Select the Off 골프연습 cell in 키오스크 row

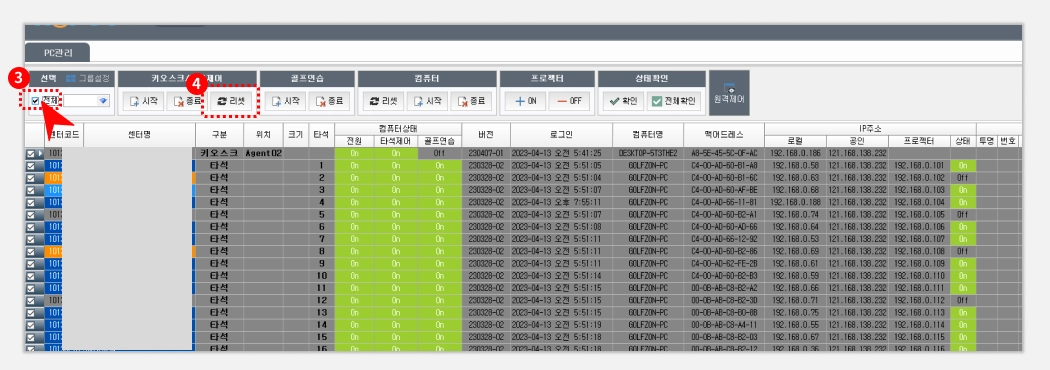click(x=439, y=154)
